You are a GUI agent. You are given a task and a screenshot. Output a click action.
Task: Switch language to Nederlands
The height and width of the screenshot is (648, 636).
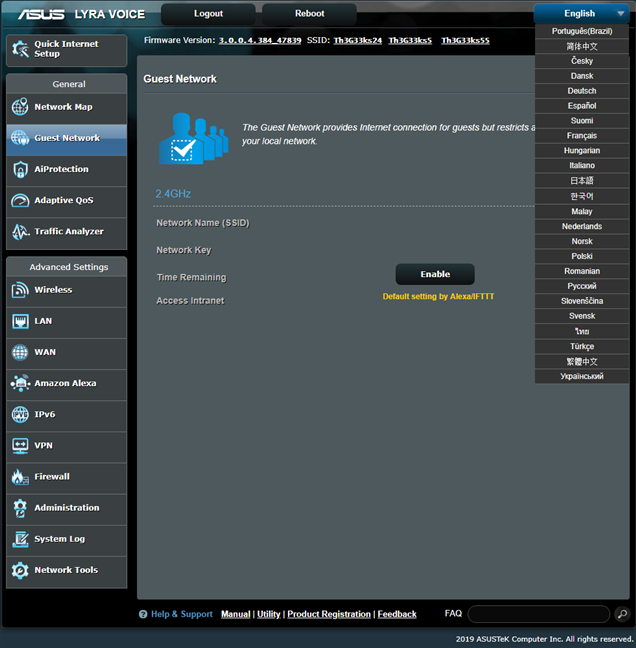click(x=582, y=226)
